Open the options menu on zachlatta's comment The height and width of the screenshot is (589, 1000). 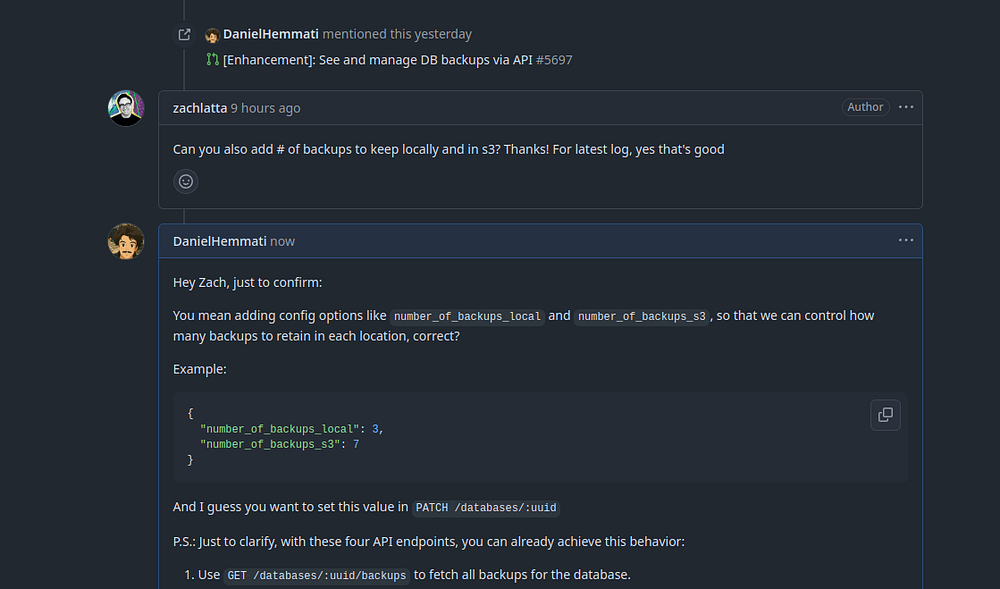point(906,107)
